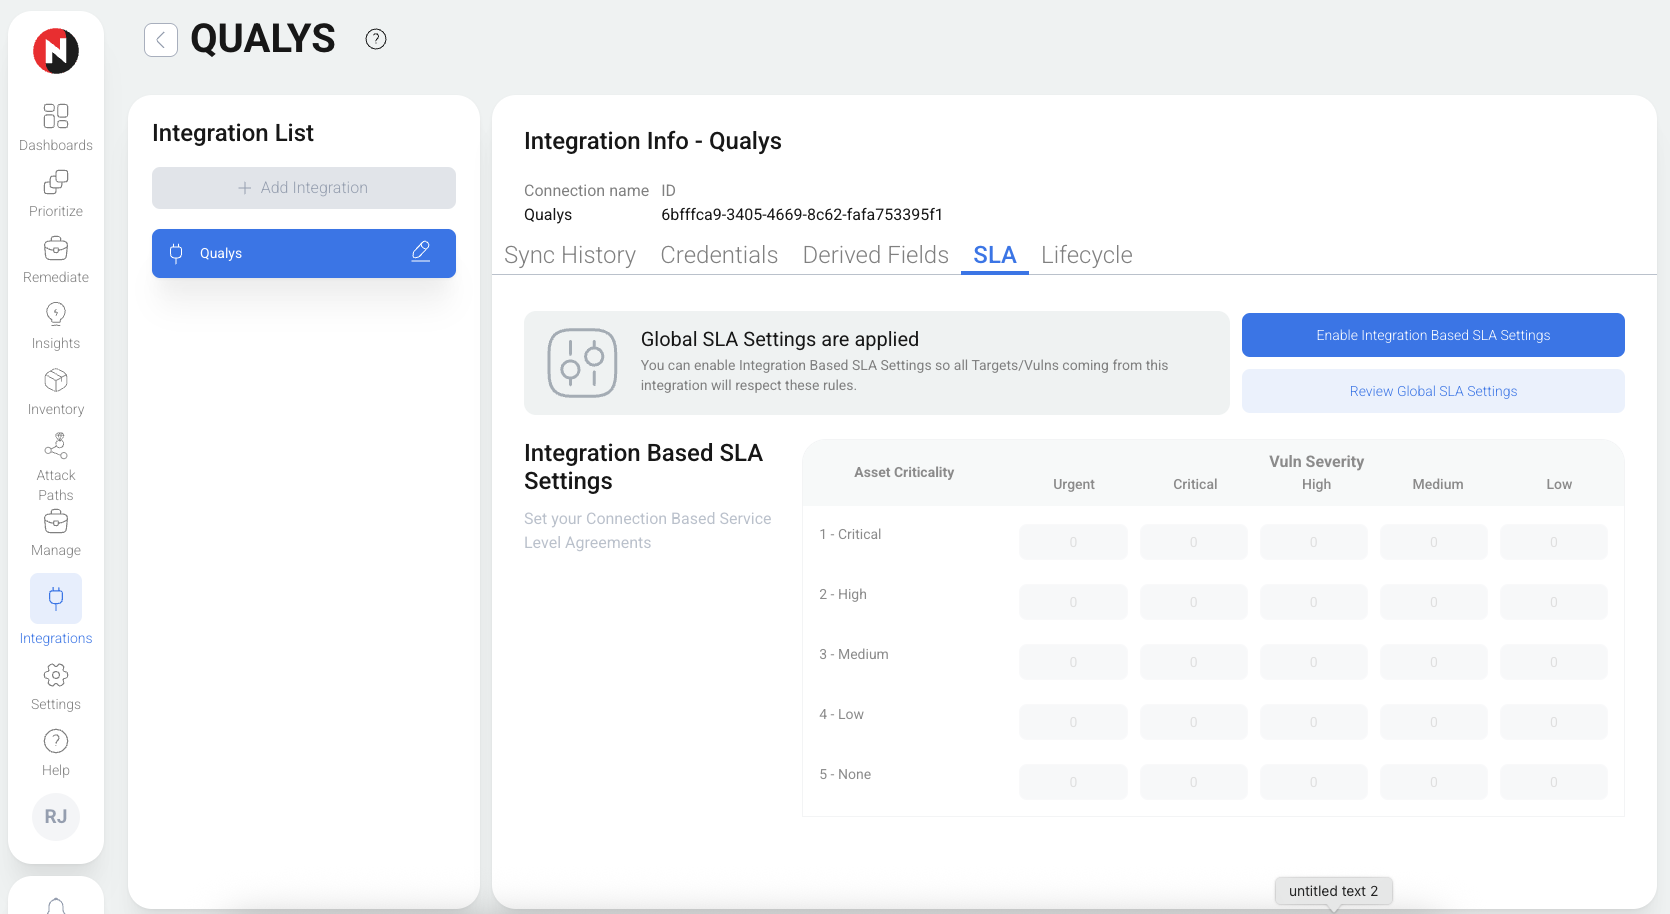
Task: Click the integration ID value 6bfffca9
Action: click(802, 214)
